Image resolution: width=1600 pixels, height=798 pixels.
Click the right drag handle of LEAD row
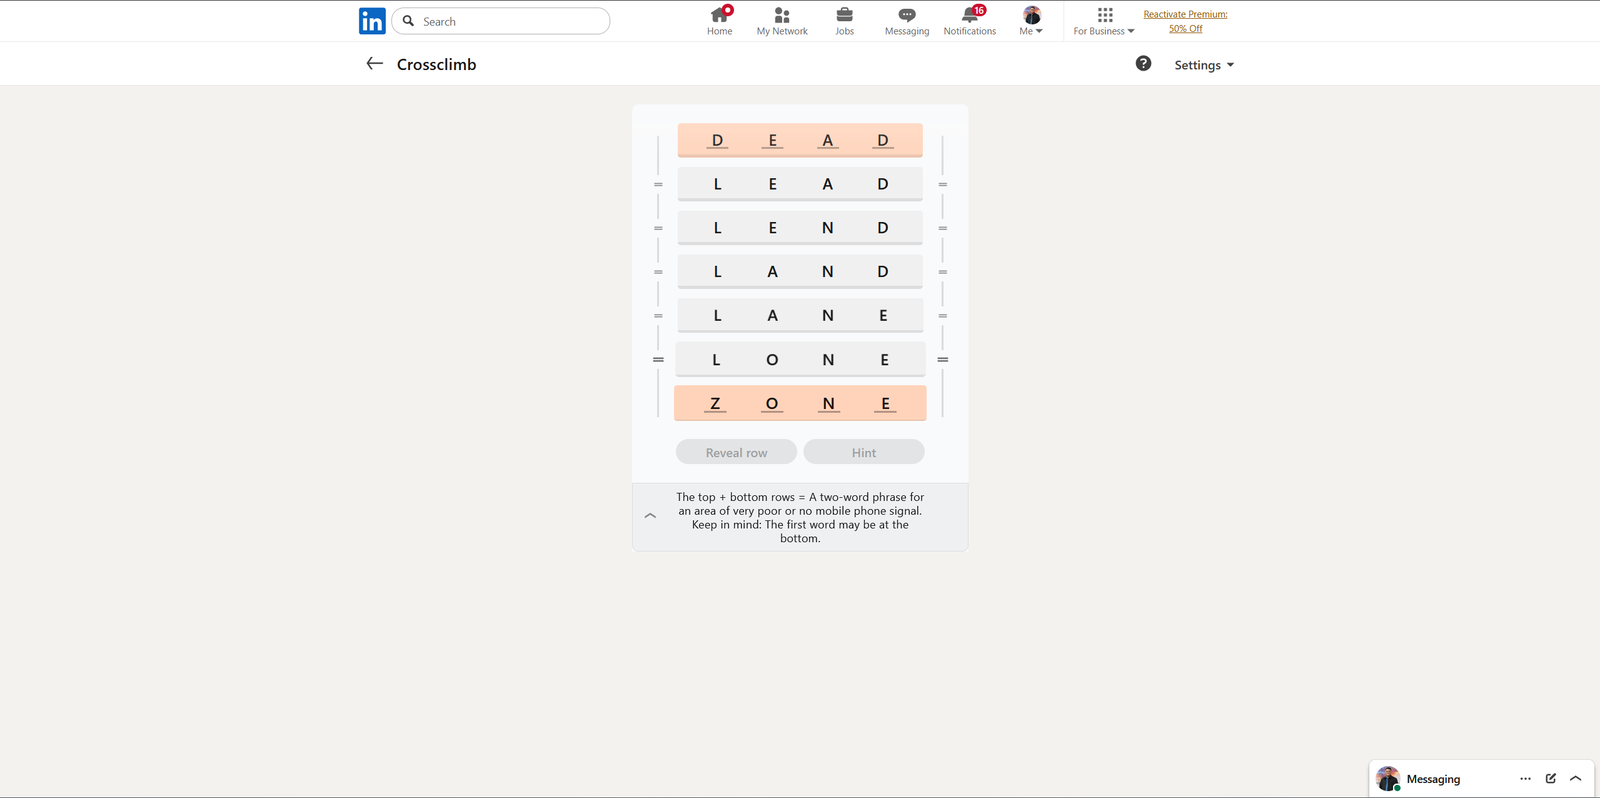pos(943,184)
